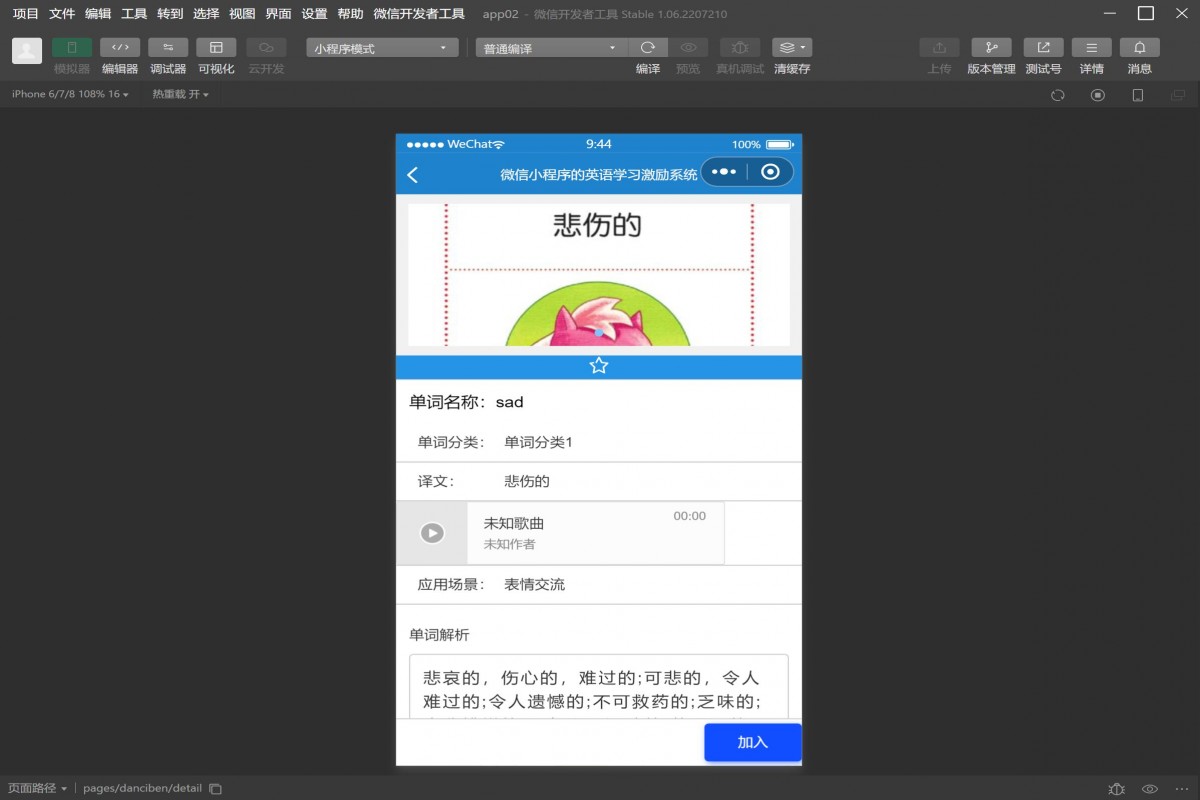
Task: Click the 单词名称：sad text
Action: (466, 402)
